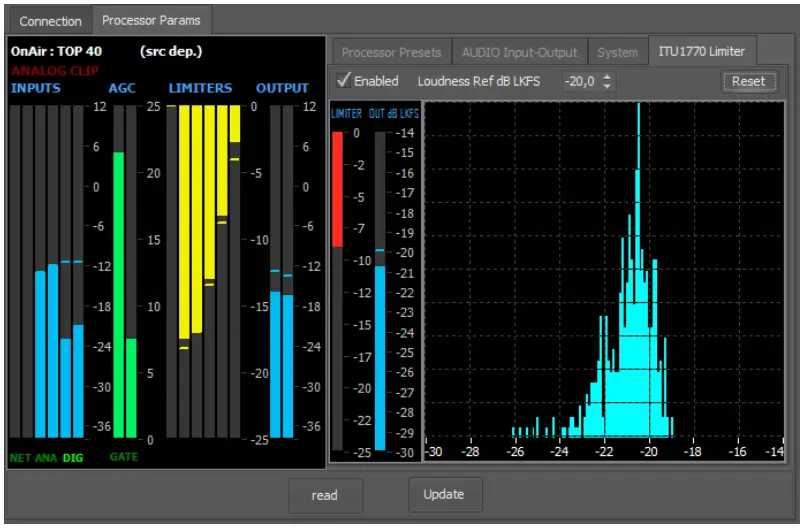805x528 pixels.
Task: Switch to the Connection tab
Action: click(x=50, y=21)
